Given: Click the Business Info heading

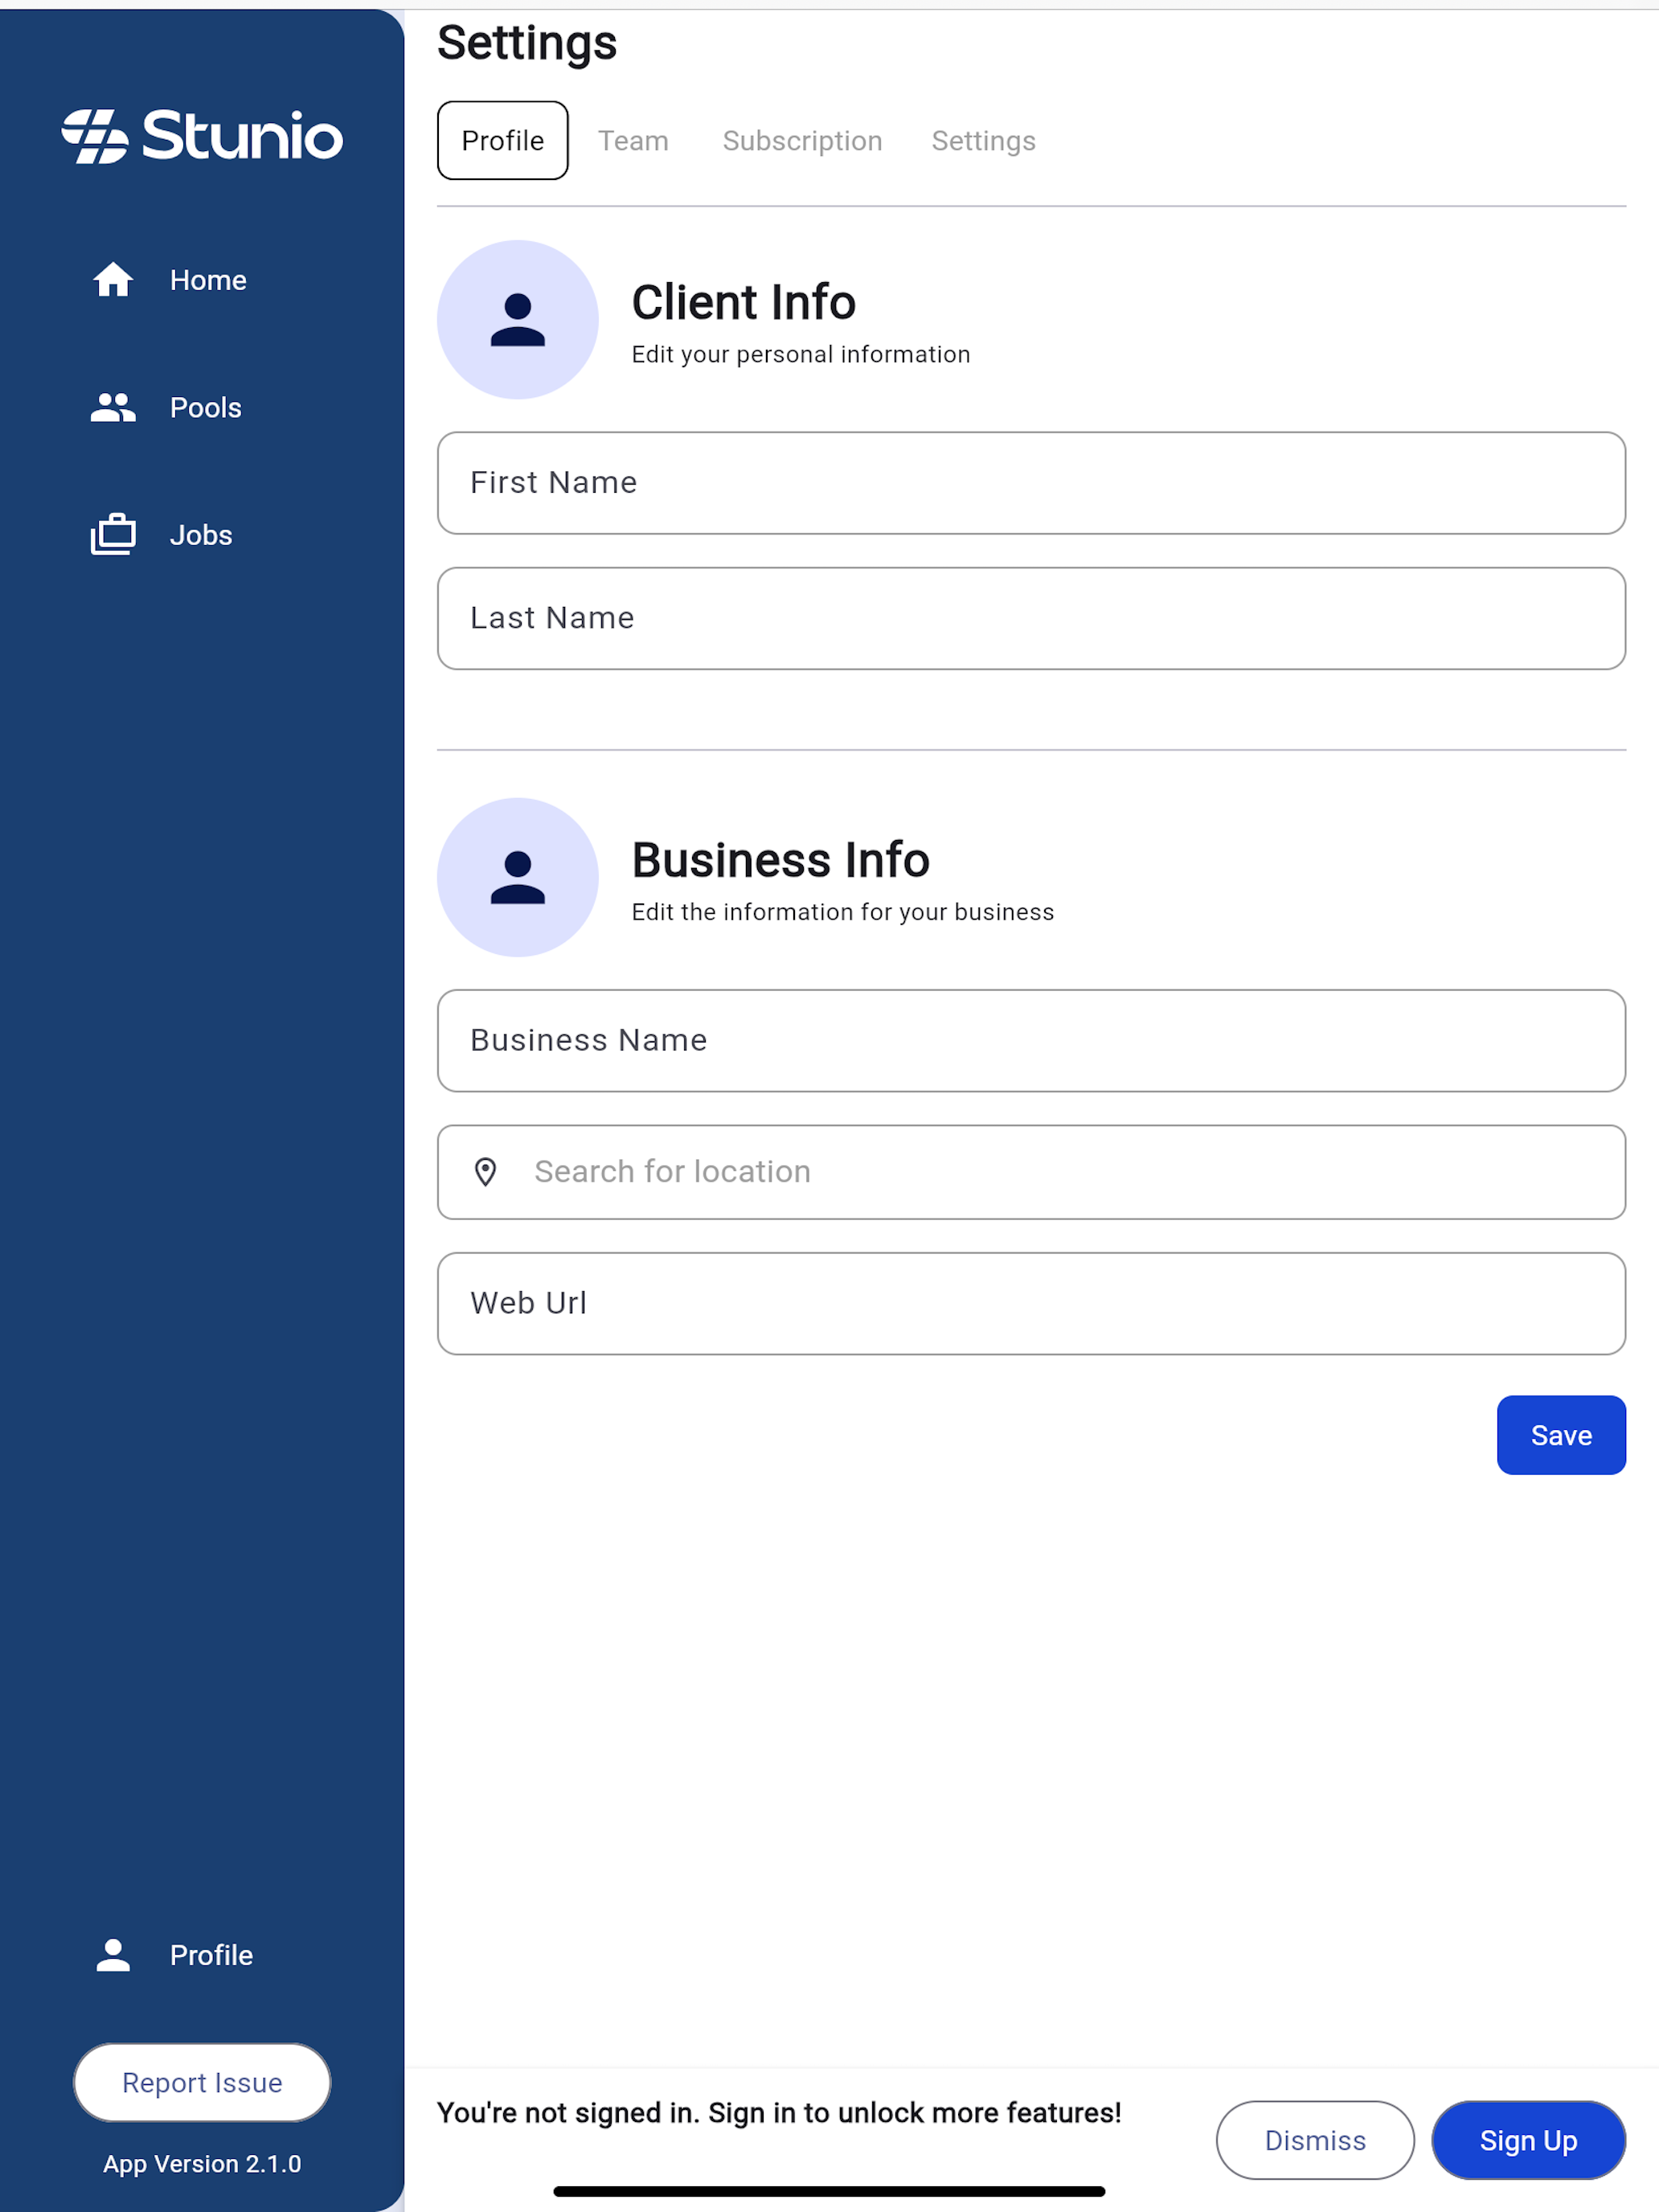Looking at the screenshot, I should pyautogui.click(x=780, y=860).
